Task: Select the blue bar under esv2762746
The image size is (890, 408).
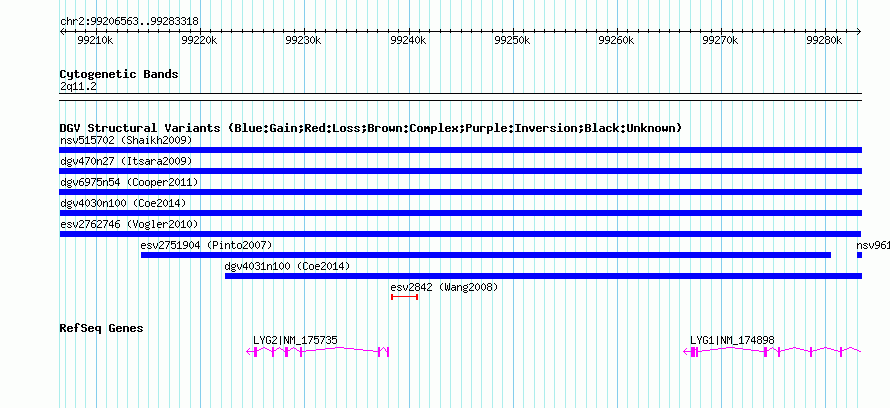Action: point(460,234)
